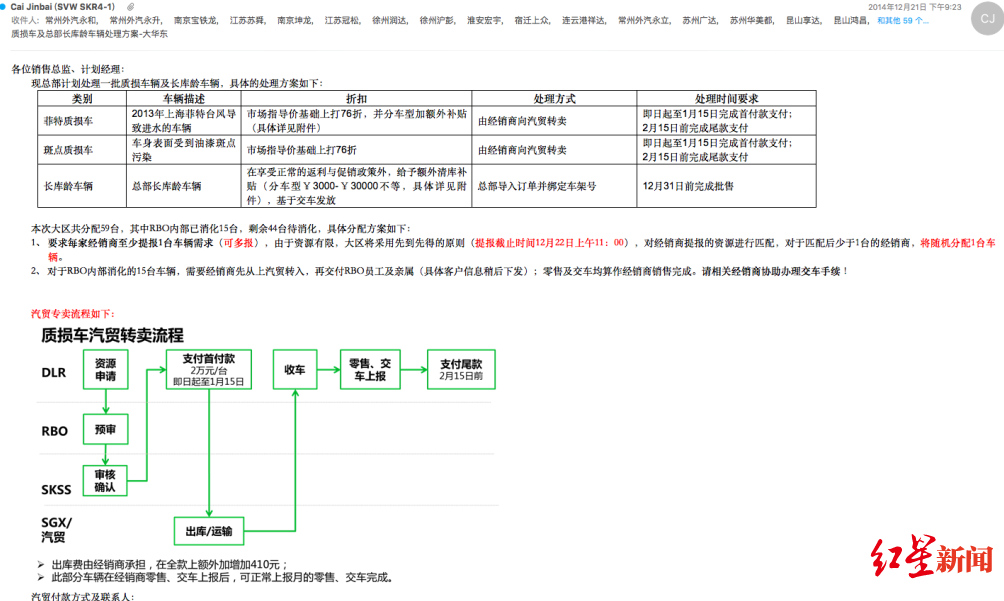Click the 收车 step in the resale flowchart
This screenshot has height=601, width=1004.
point(294,369)
